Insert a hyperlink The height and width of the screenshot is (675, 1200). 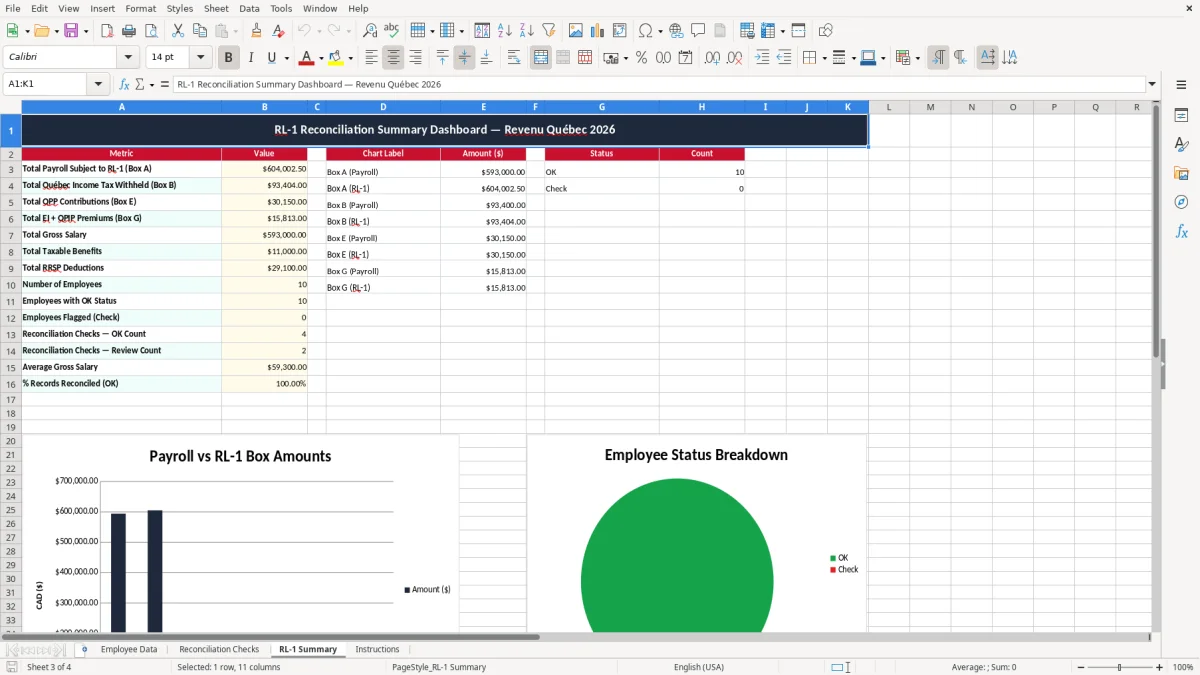(676, 31)
